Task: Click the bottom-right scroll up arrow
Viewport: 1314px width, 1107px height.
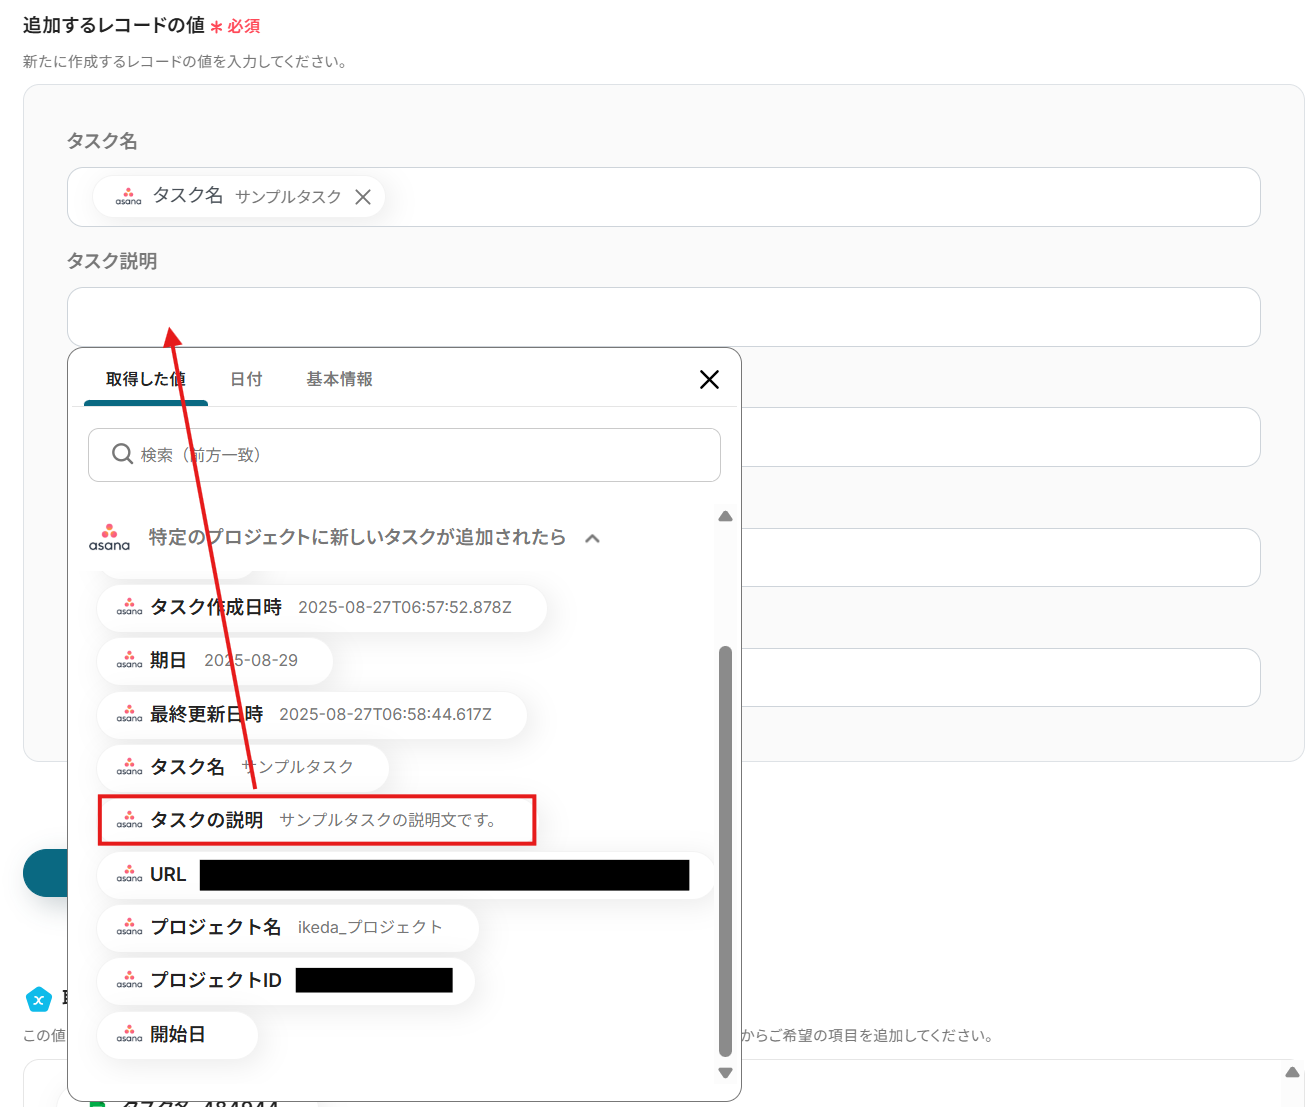Action: (x=1292, y=1072)
